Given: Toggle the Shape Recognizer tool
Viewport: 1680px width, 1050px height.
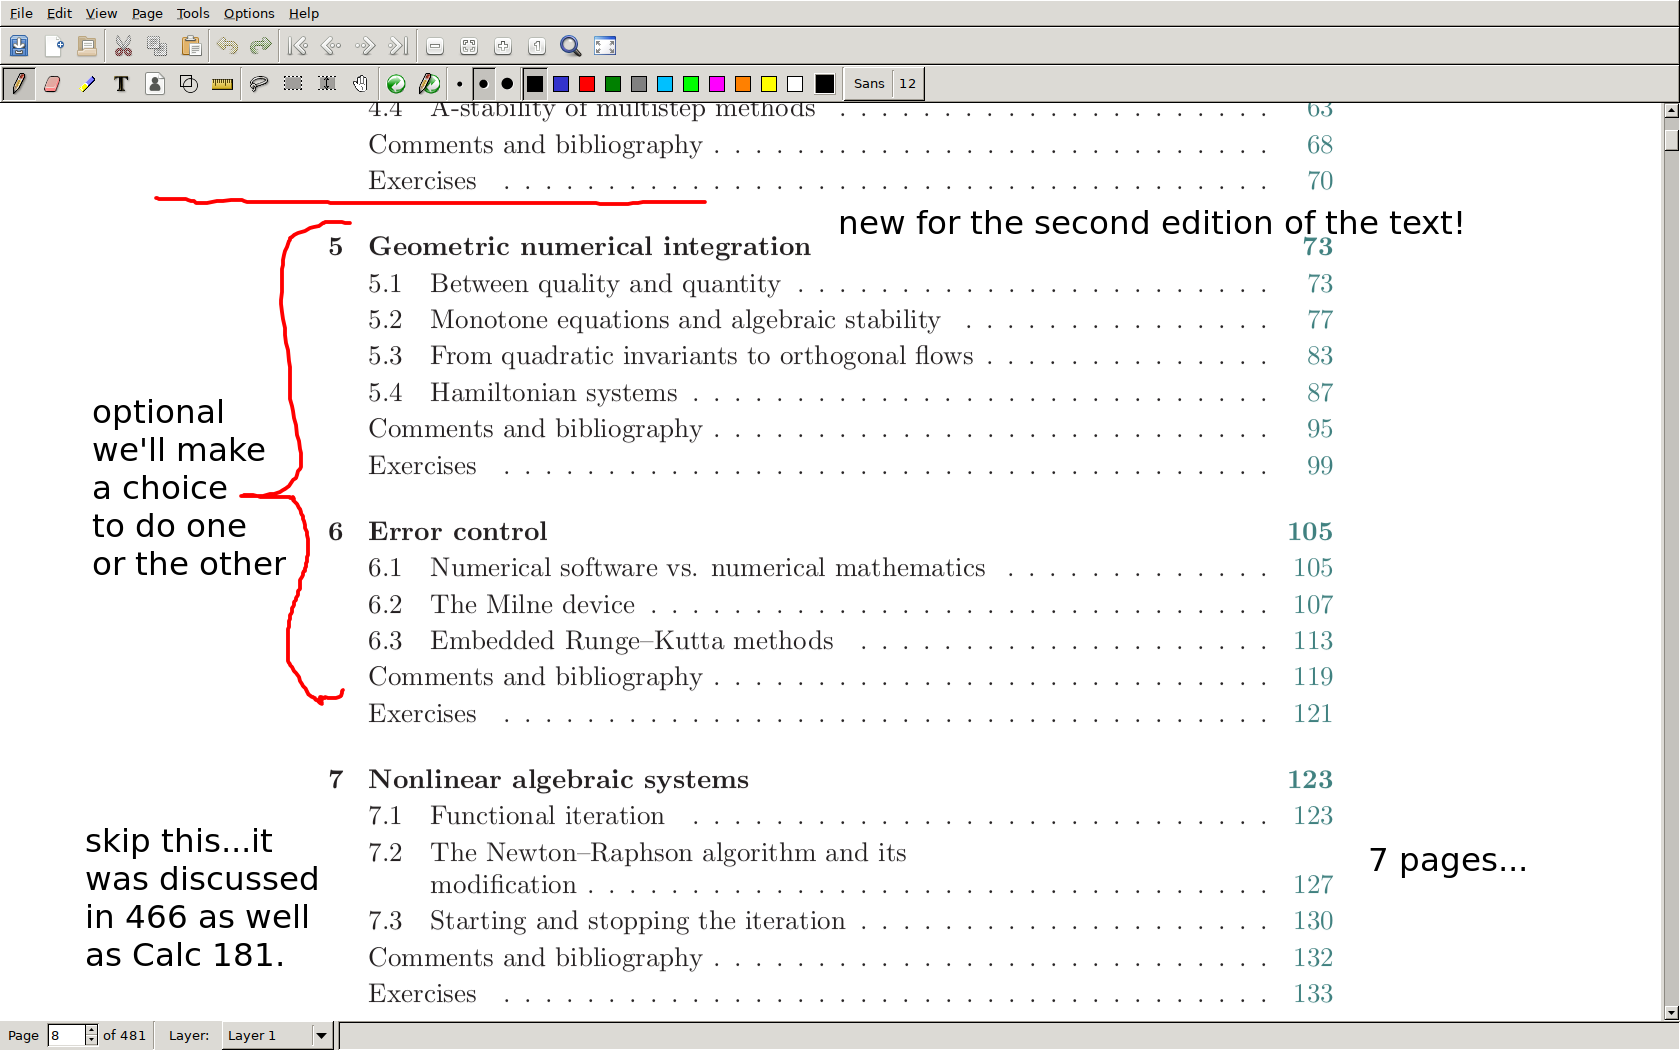Looking at the screenshot, I should (188, 84).
